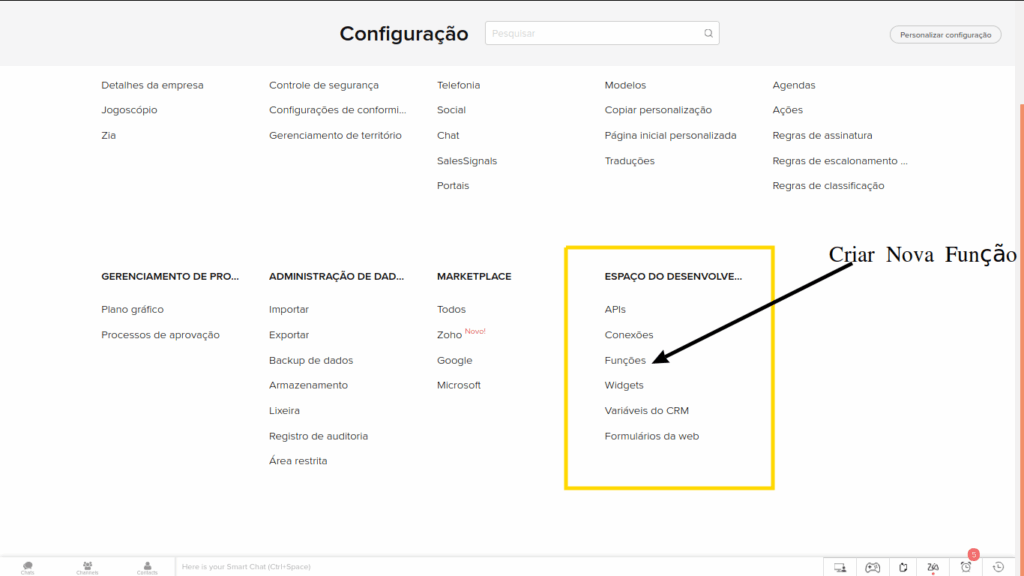Open Processos de aprovação
The image size is (1024, 576).
[x=160, y=334]
